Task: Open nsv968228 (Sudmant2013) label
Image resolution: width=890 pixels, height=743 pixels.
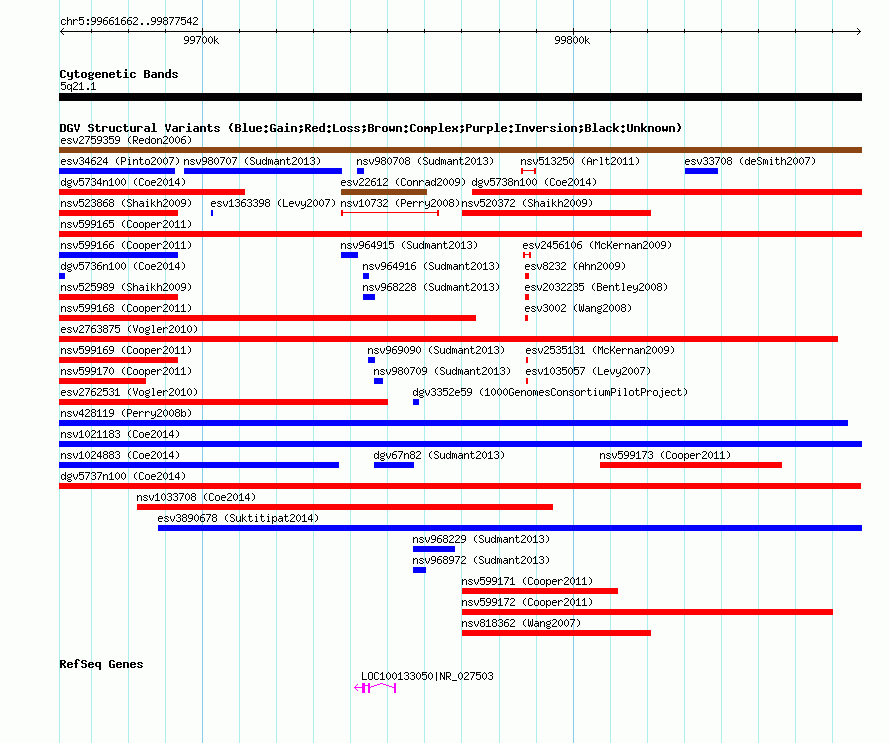Action: (431, 287)
